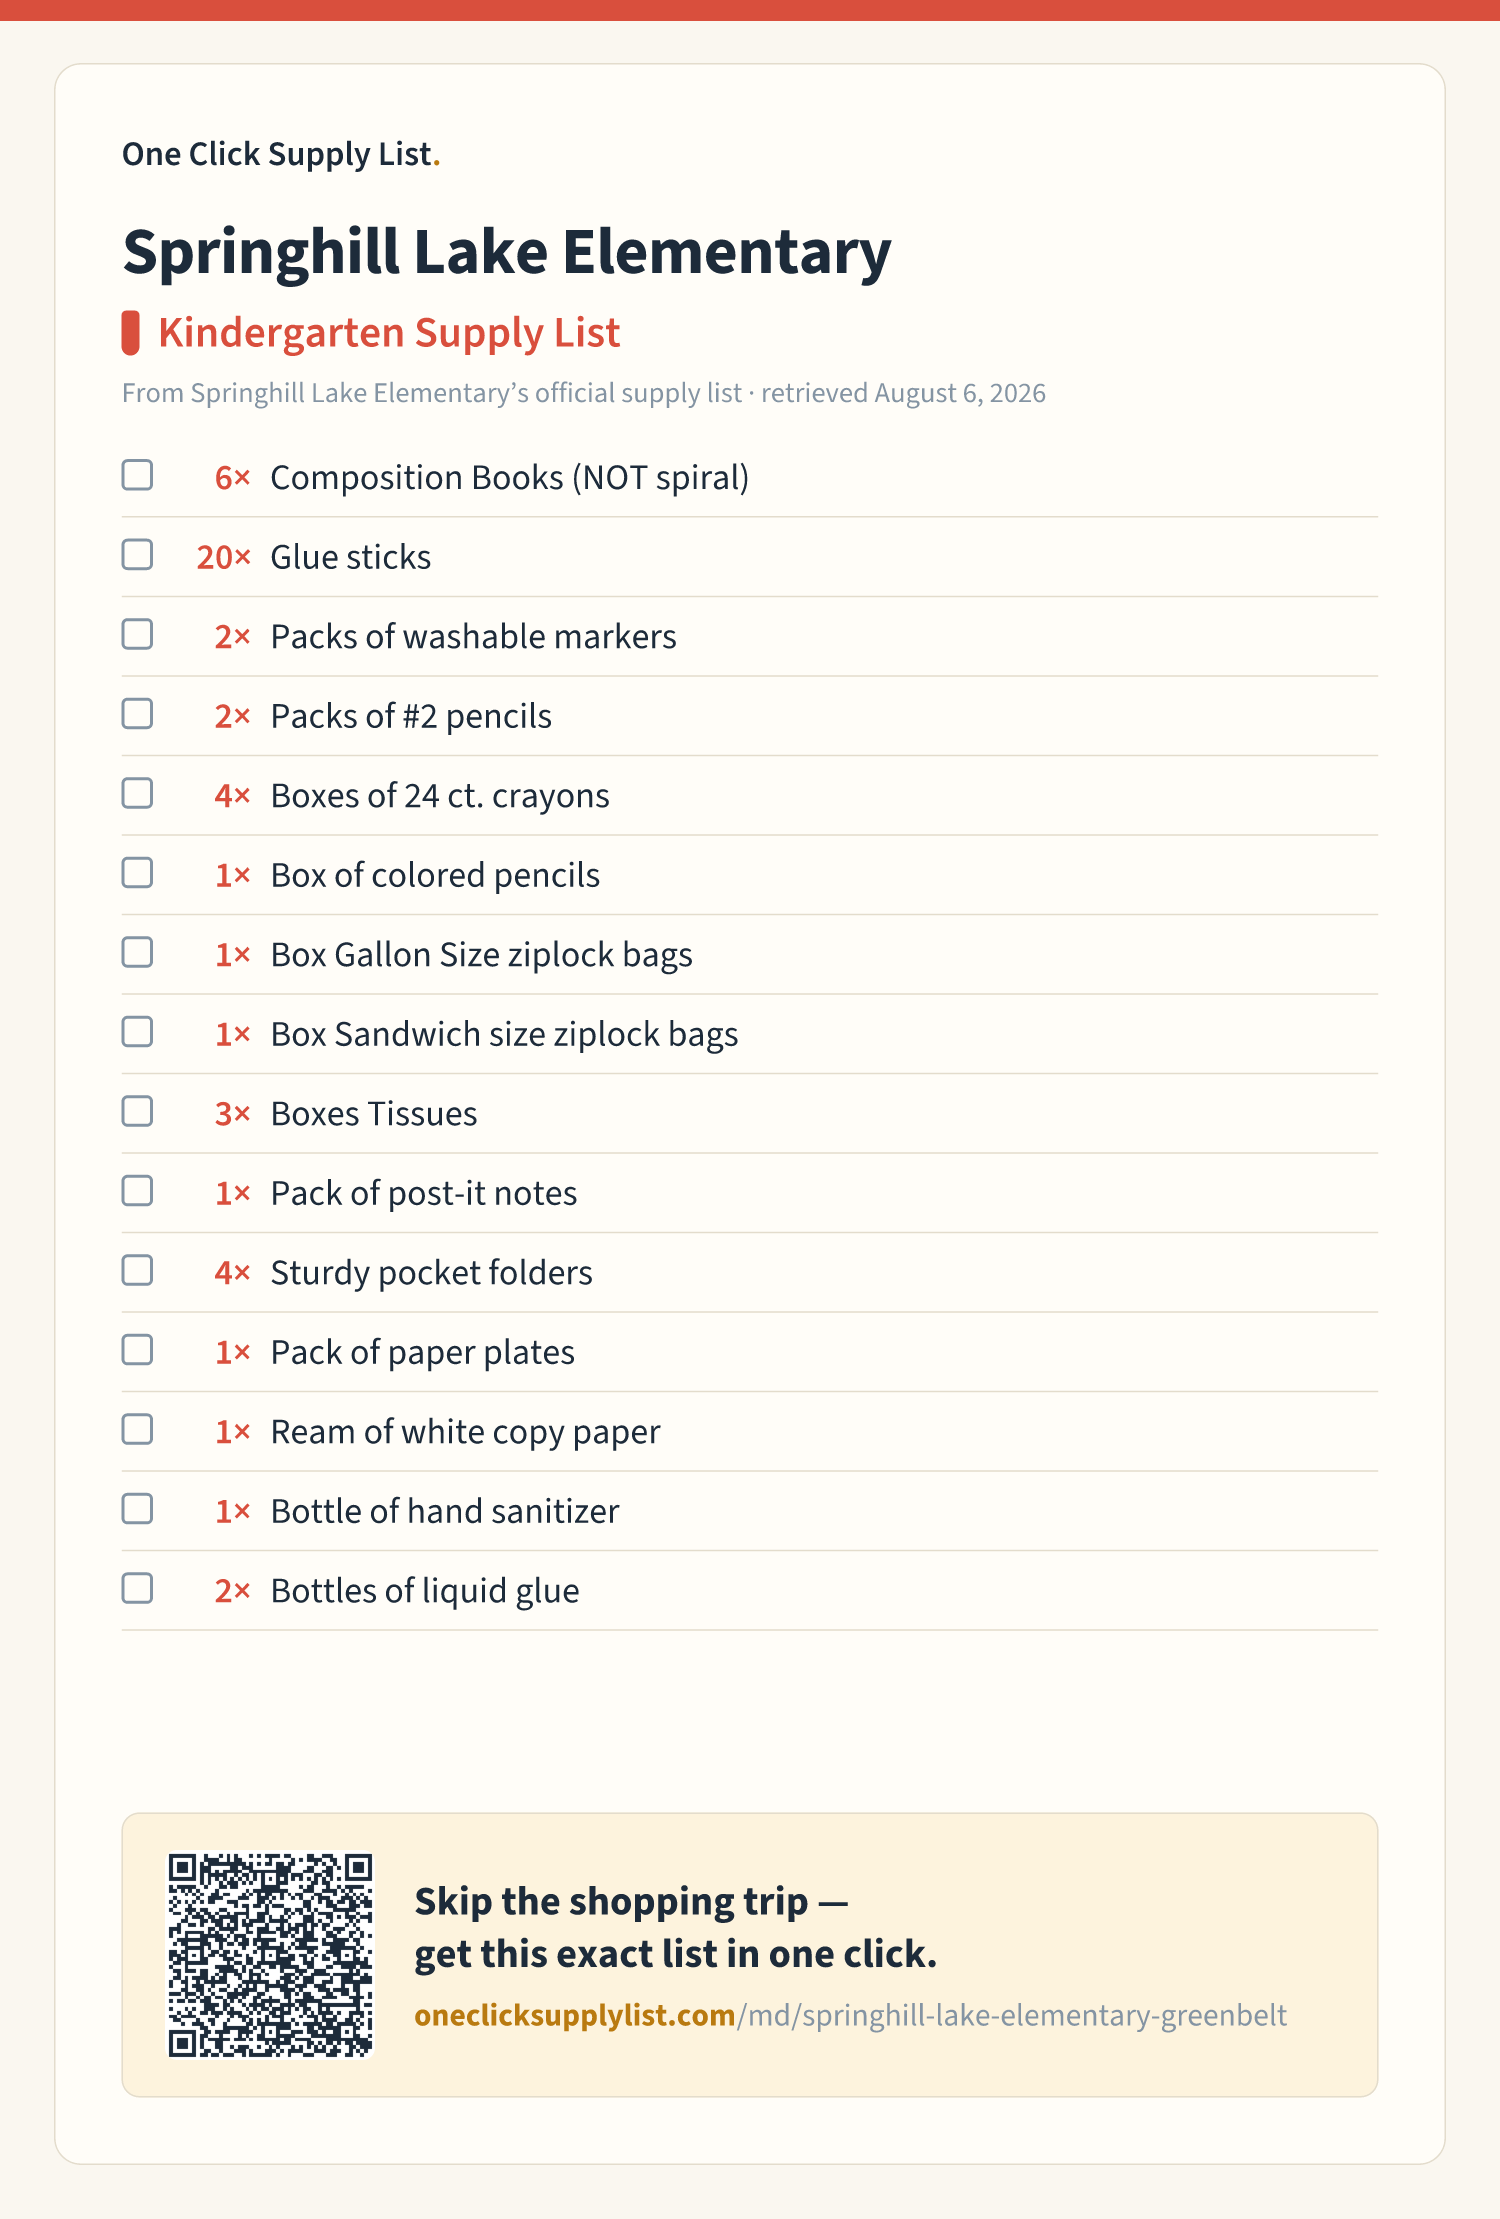The height and width of the screenshot is (2219, 1500).
Task: Check the Pack of paper plates box
Action: (x=137, y=1350)
